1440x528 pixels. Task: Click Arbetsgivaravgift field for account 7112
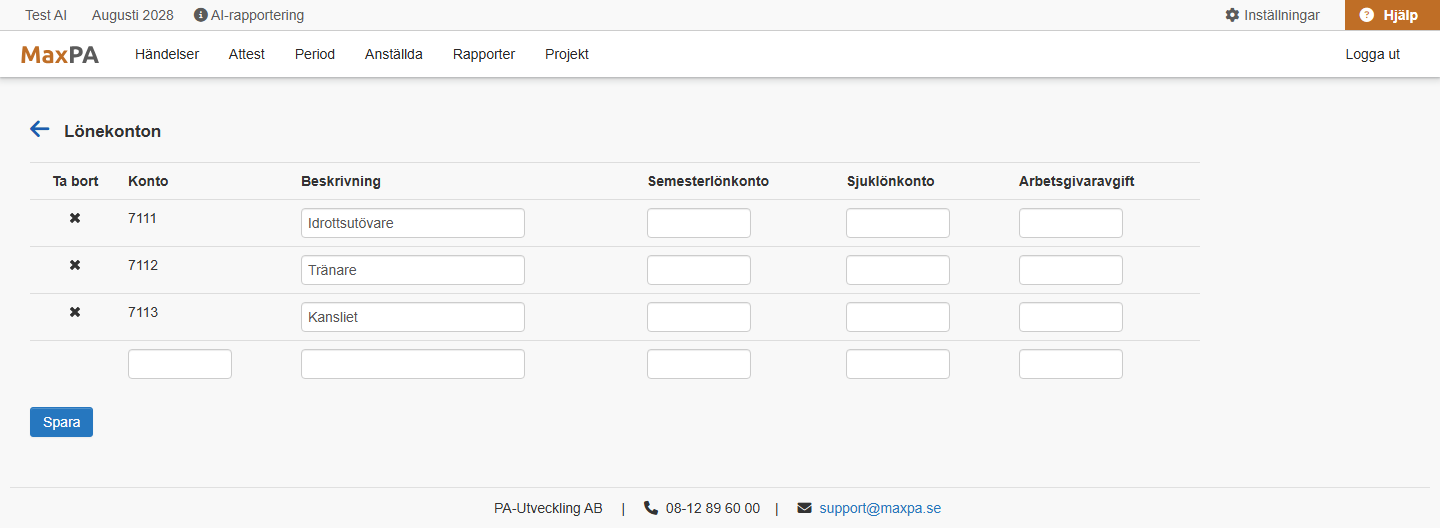(1071, 270)
